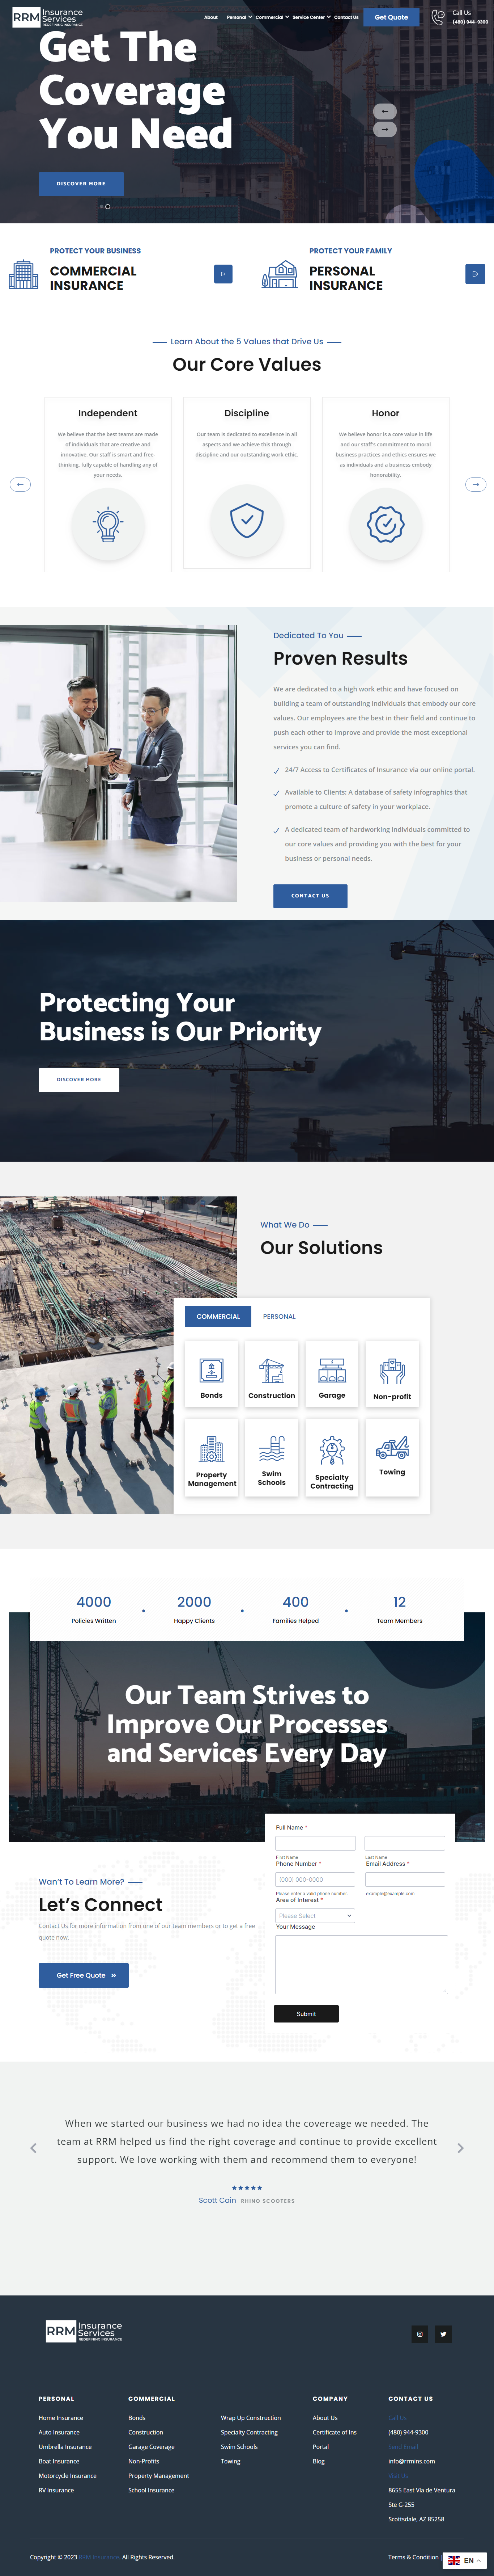Open the Swim Schools icon
The width and height of the screenshot is (494, 2576).
271,1449
